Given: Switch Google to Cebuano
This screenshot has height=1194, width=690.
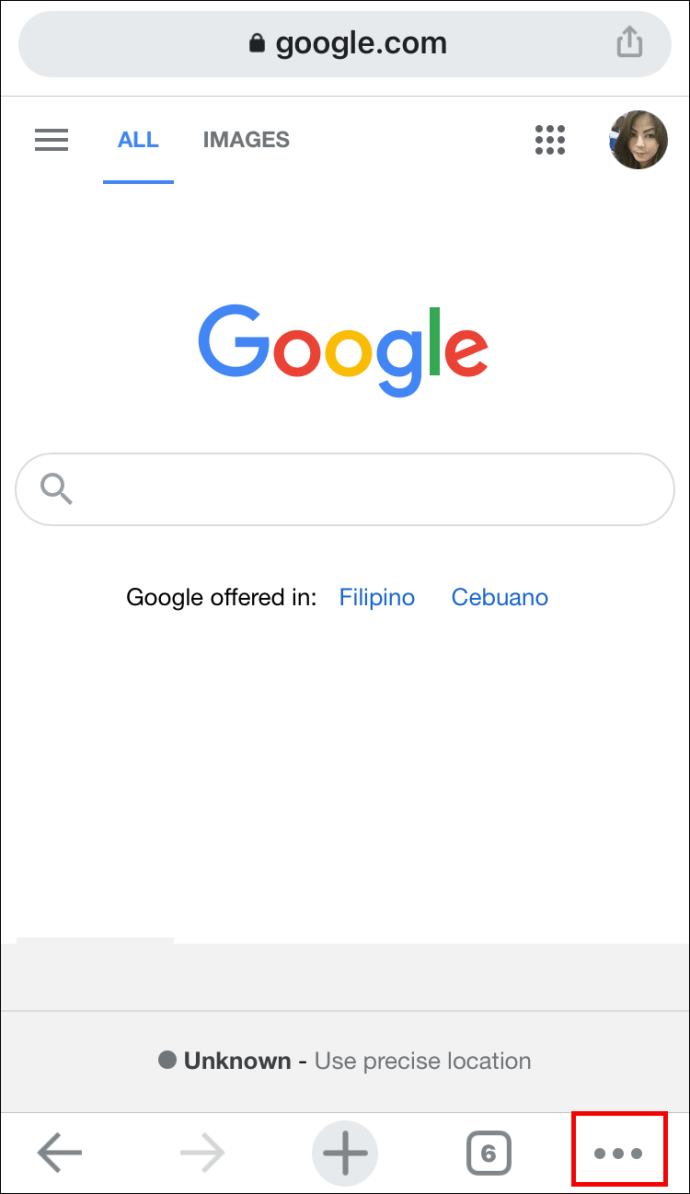Looking at the screenshot, I should 500,598.
